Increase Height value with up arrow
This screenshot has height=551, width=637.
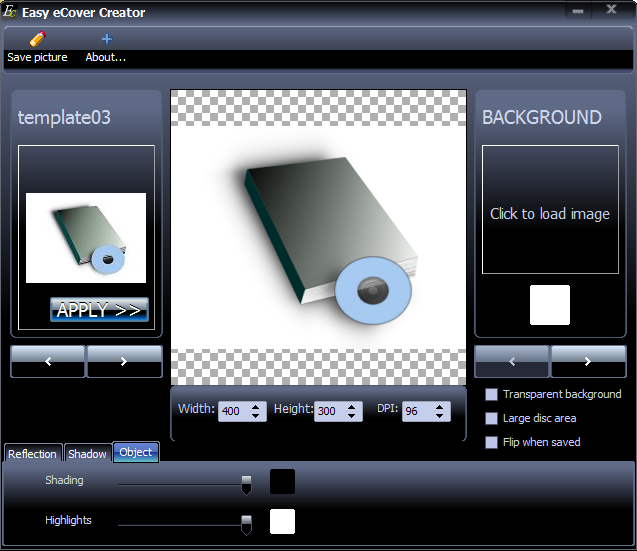[x=352, y=407]
